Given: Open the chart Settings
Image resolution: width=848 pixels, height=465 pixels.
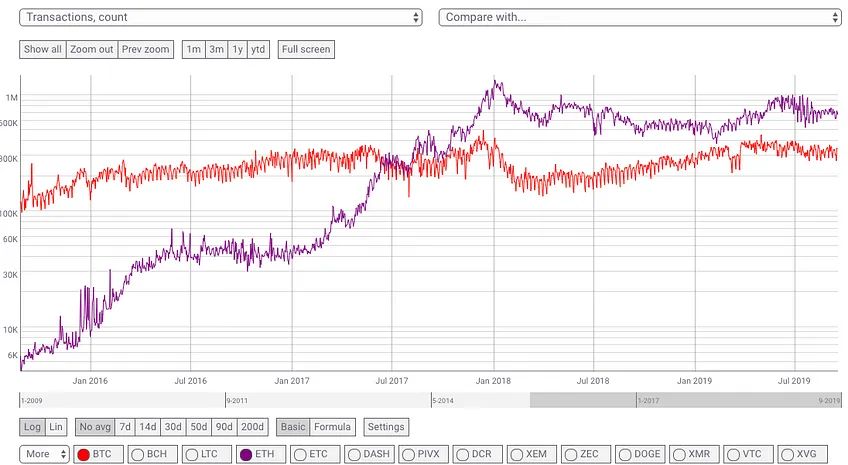Looking at the screenshot, I should coord(386,427).
